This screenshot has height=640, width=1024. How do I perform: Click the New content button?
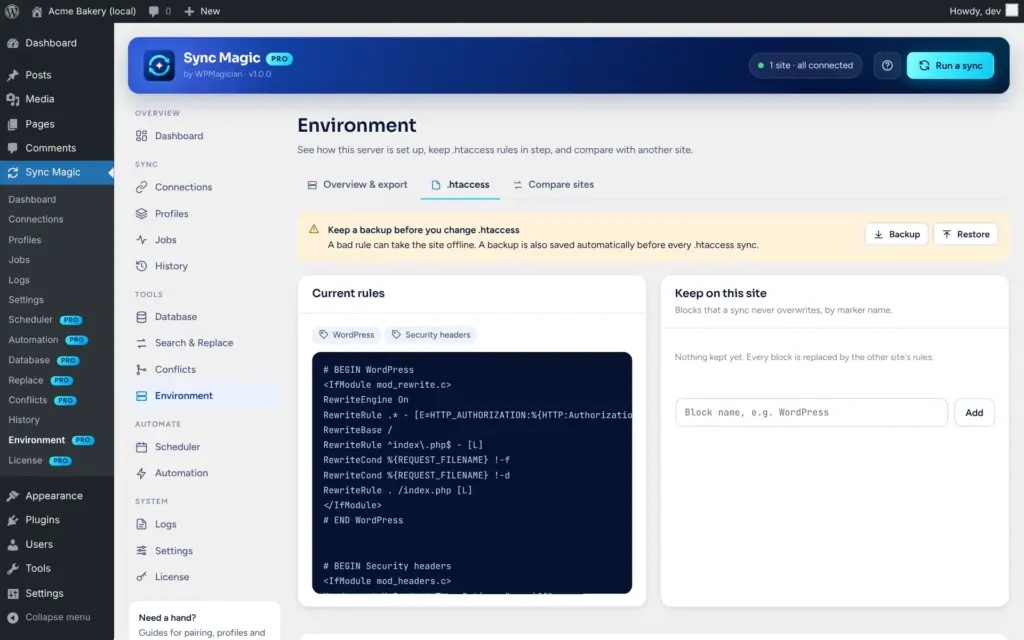click(x=202, y=11)
